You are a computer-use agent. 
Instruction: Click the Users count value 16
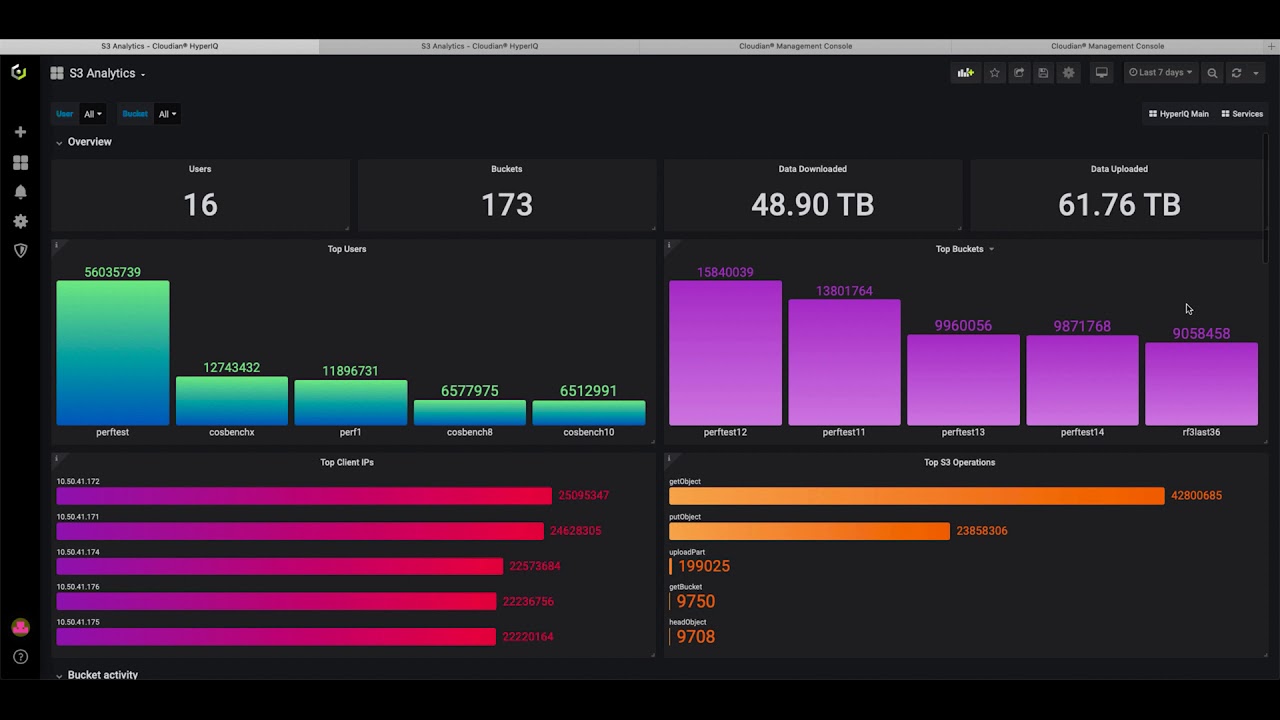[200, 205]
